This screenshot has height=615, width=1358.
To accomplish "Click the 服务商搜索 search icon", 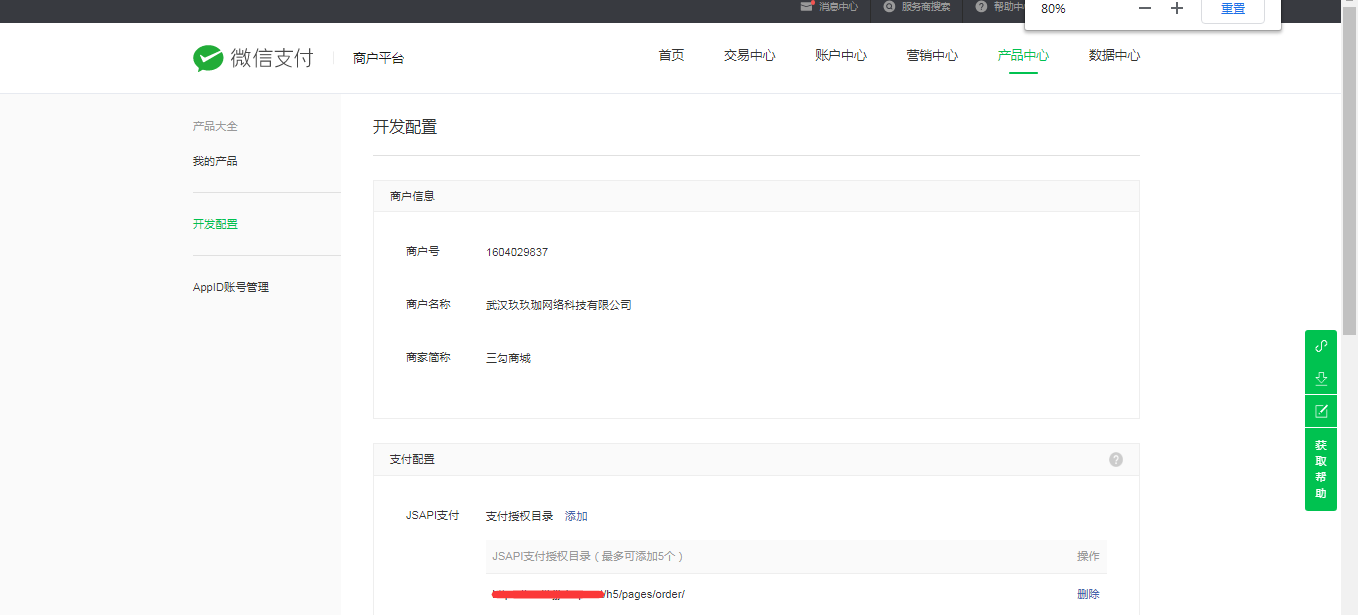I will click(889, 7).
